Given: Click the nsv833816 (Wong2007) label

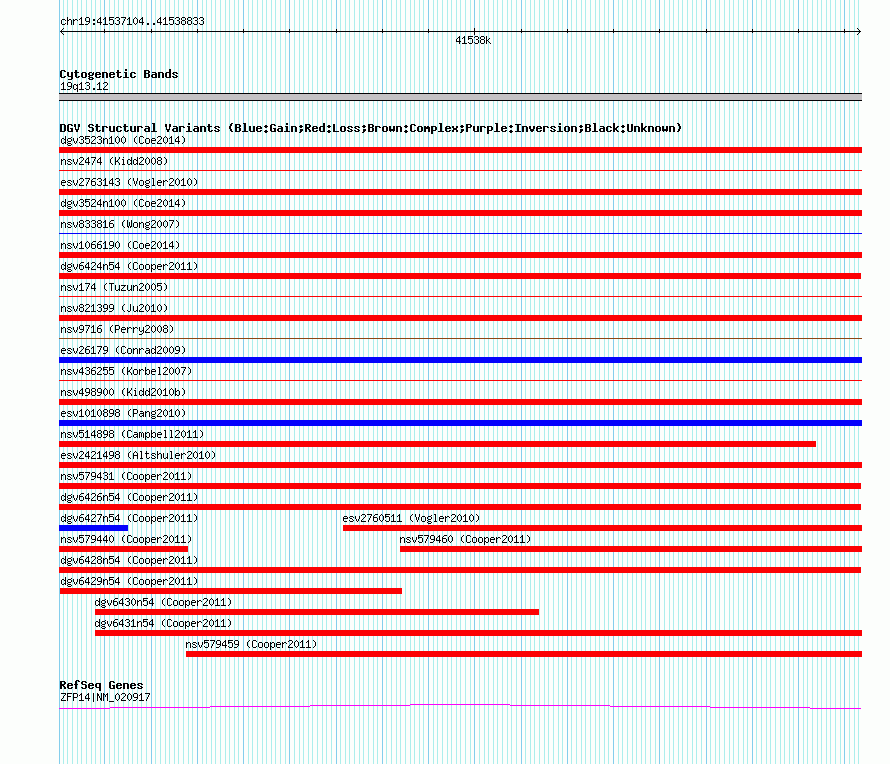Looking at the screenshot, I should pyautogui.click(x=120, y=224).
